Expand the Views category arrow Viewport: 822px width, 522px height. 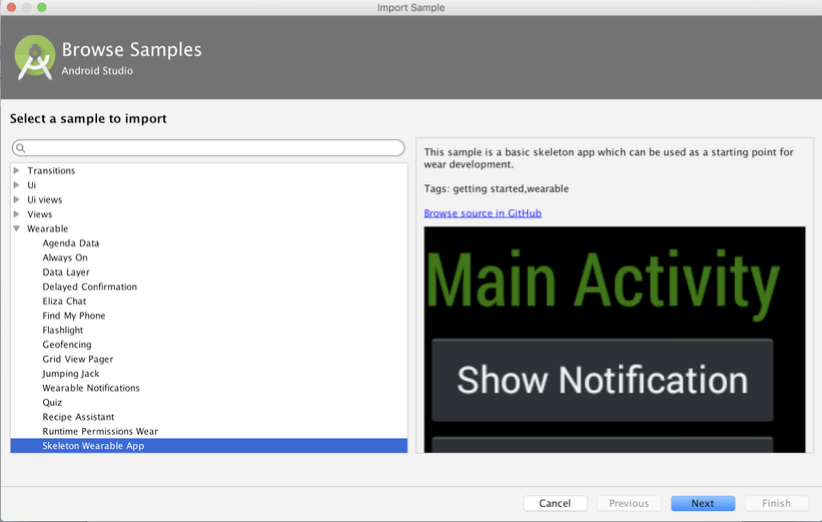17,214
